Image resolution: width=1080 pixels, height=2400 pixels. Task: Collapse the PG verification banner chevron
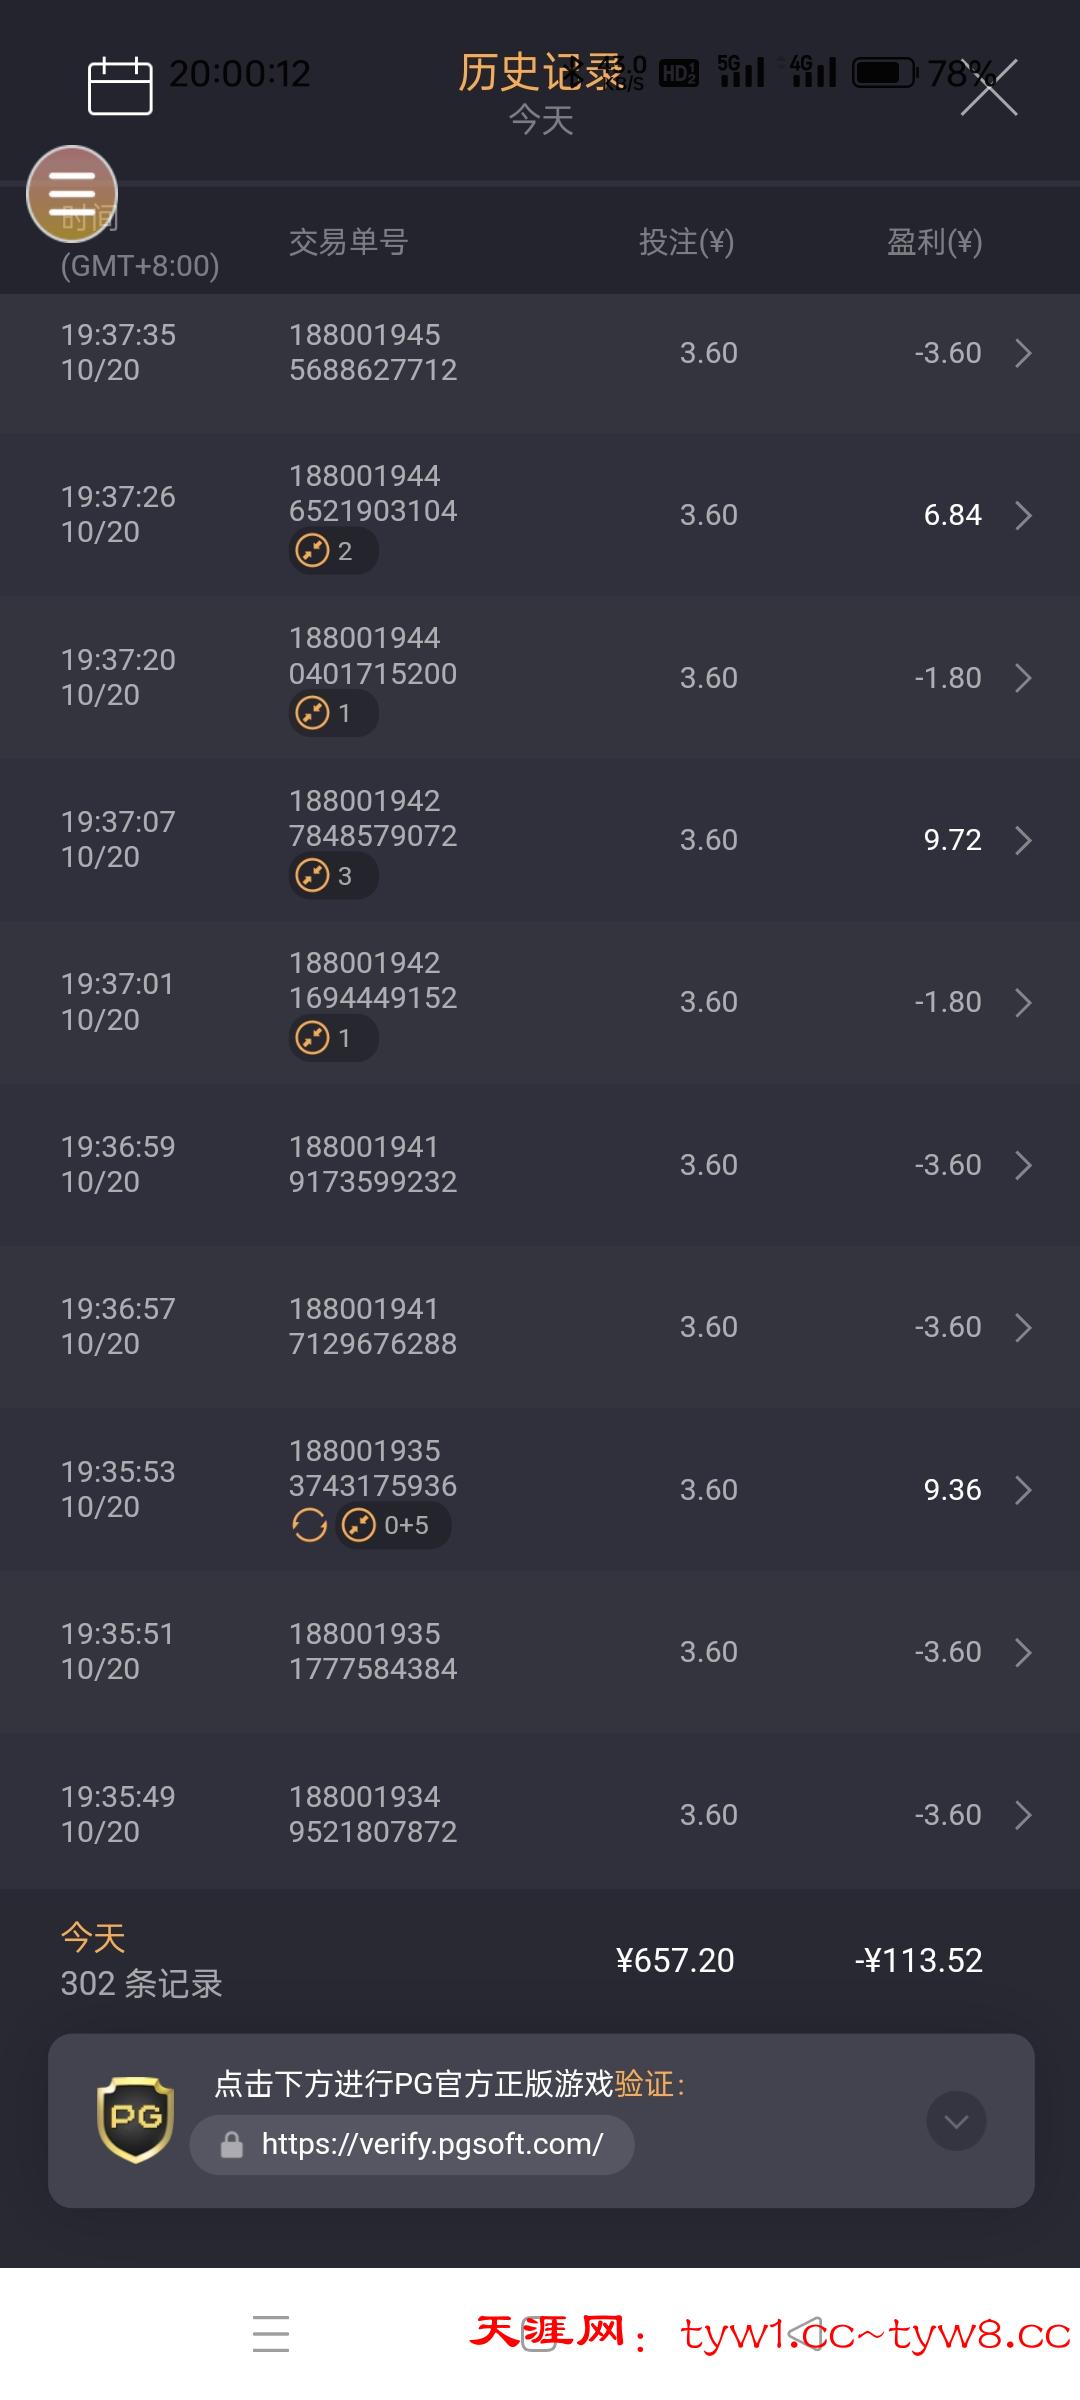pyautogui.click(x=956, y=2120)
